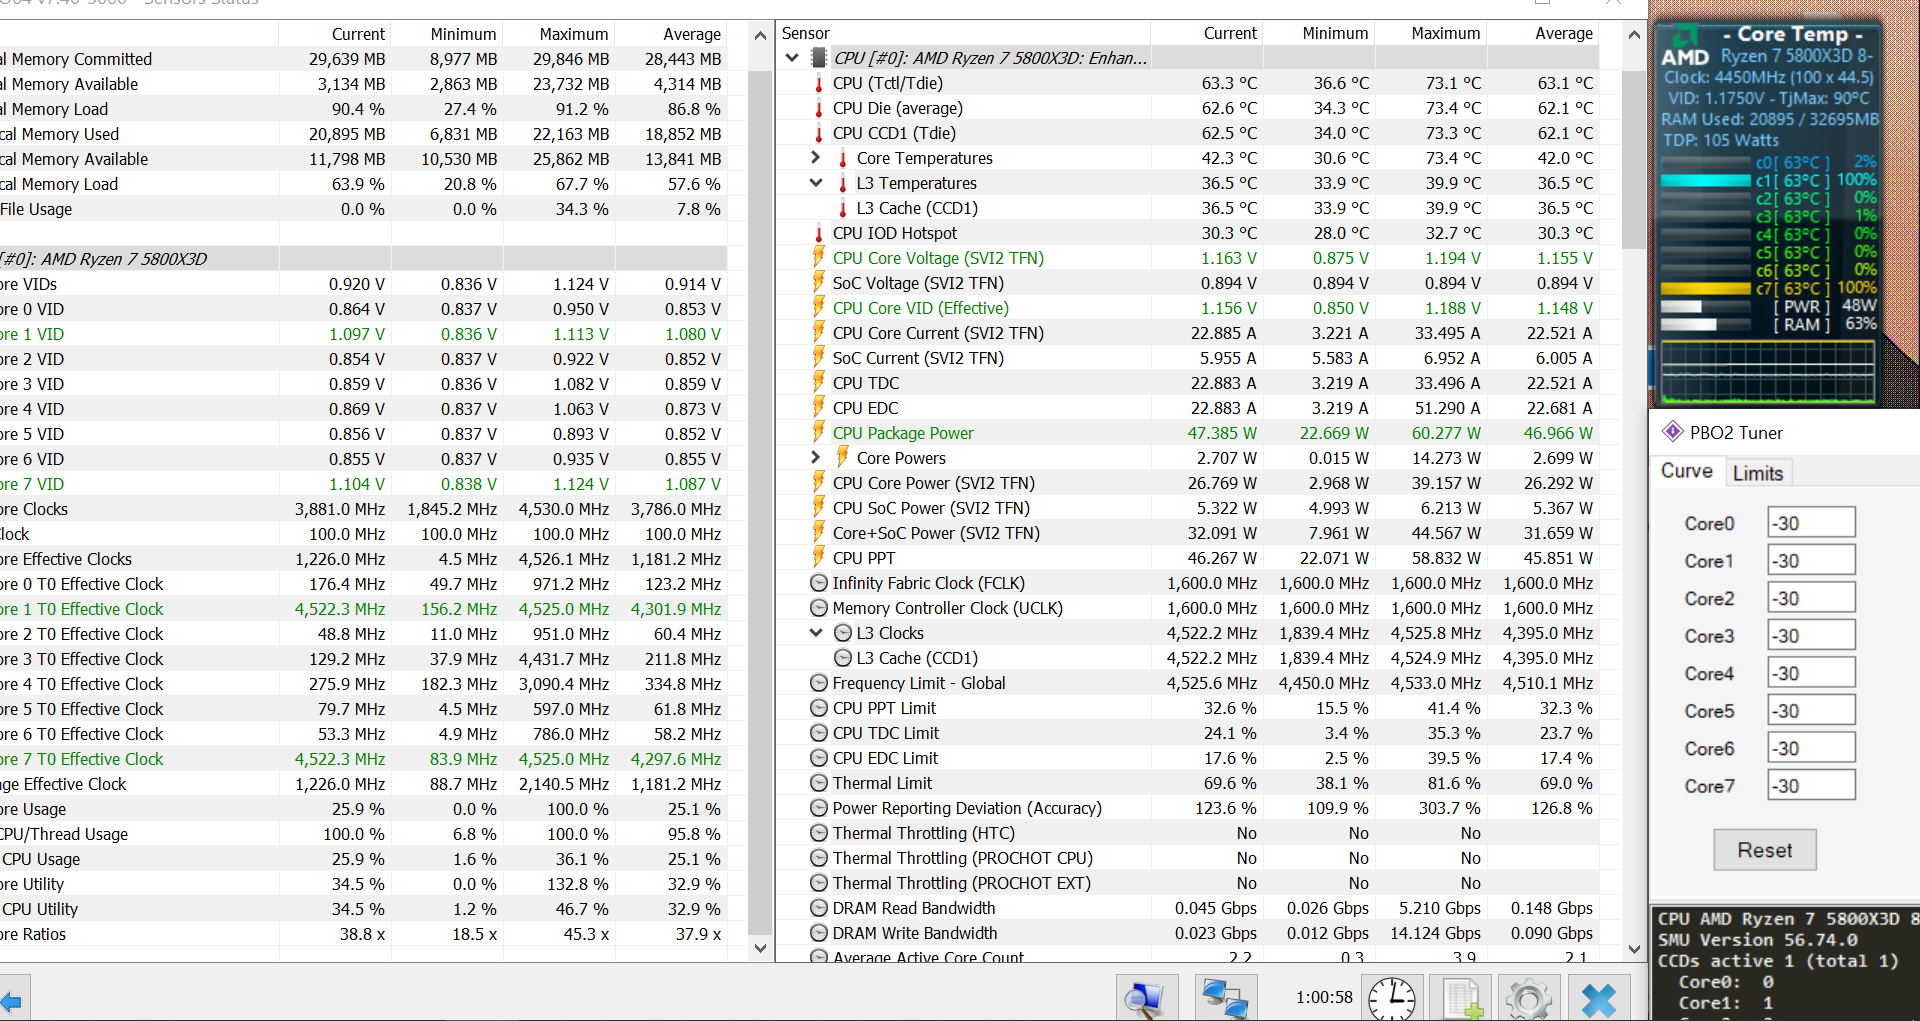1920x1021 pixels.
Task: Click the Core5 offset input field
Action: [1811, 710]
